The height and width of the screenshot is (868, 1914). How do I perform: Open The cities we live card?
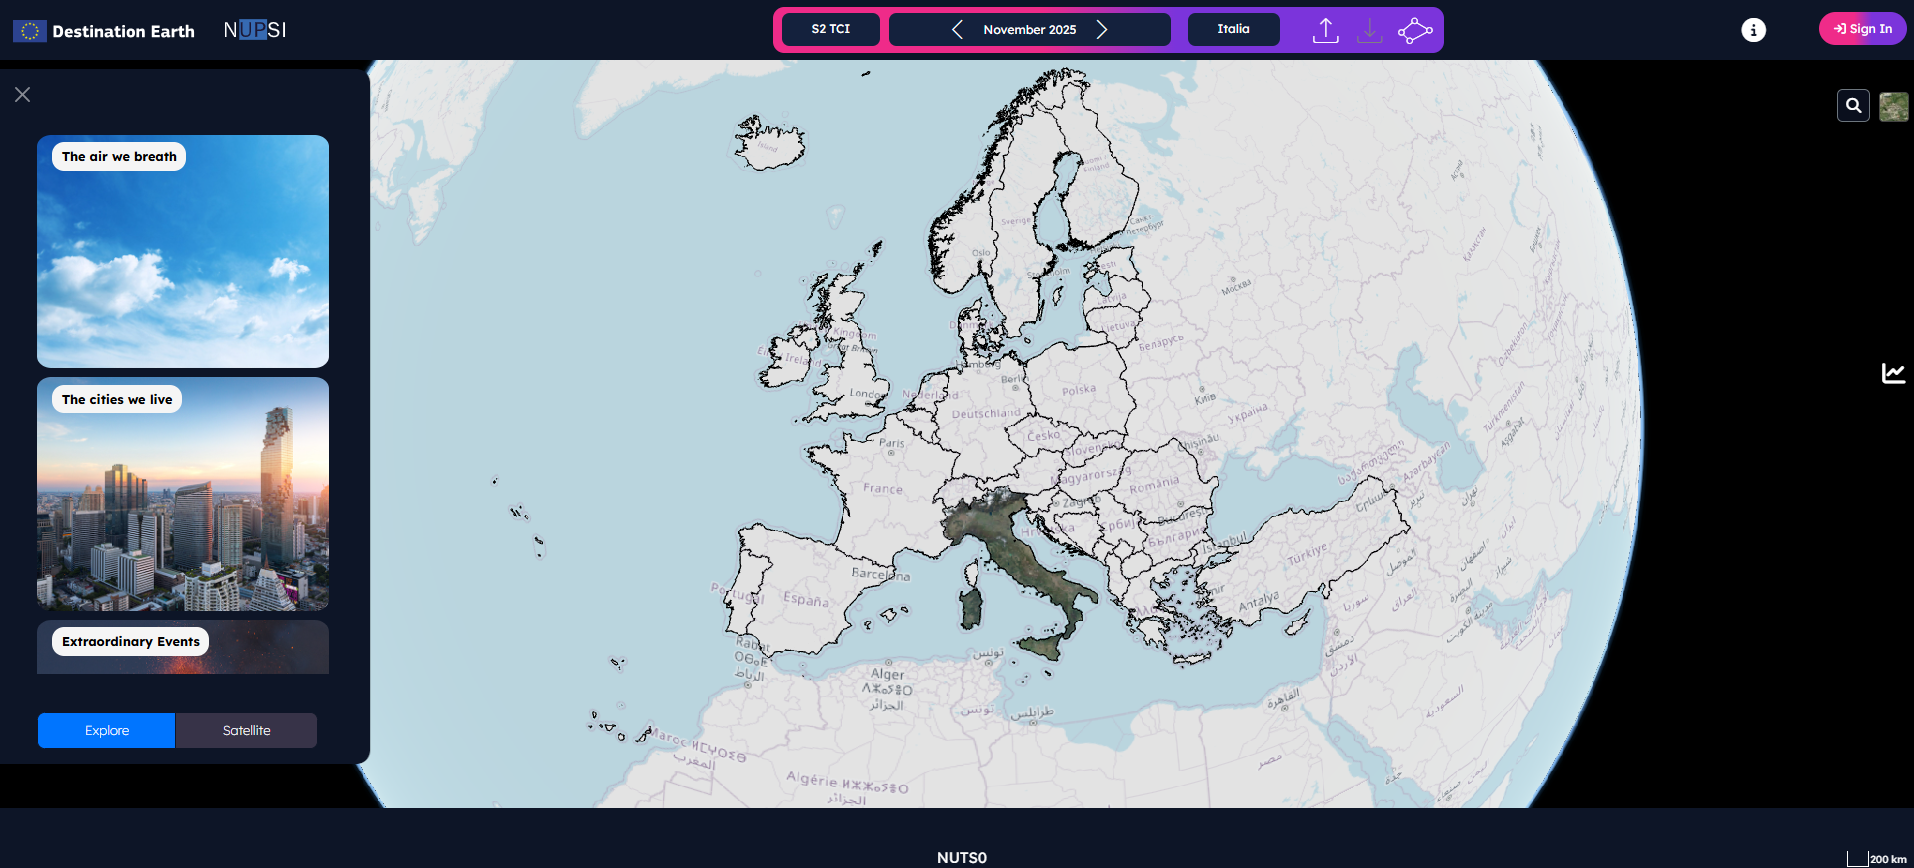(183, 493)
